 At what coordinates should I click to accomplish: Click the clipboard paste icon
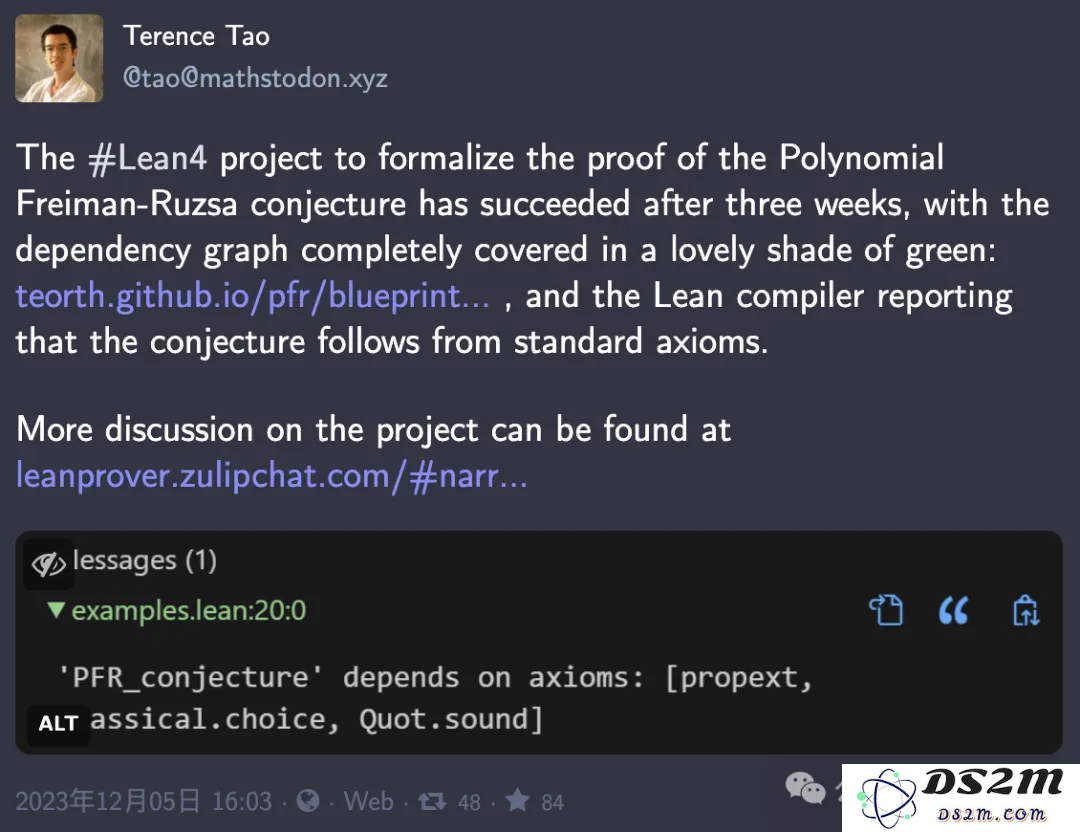coord(1026,610)
